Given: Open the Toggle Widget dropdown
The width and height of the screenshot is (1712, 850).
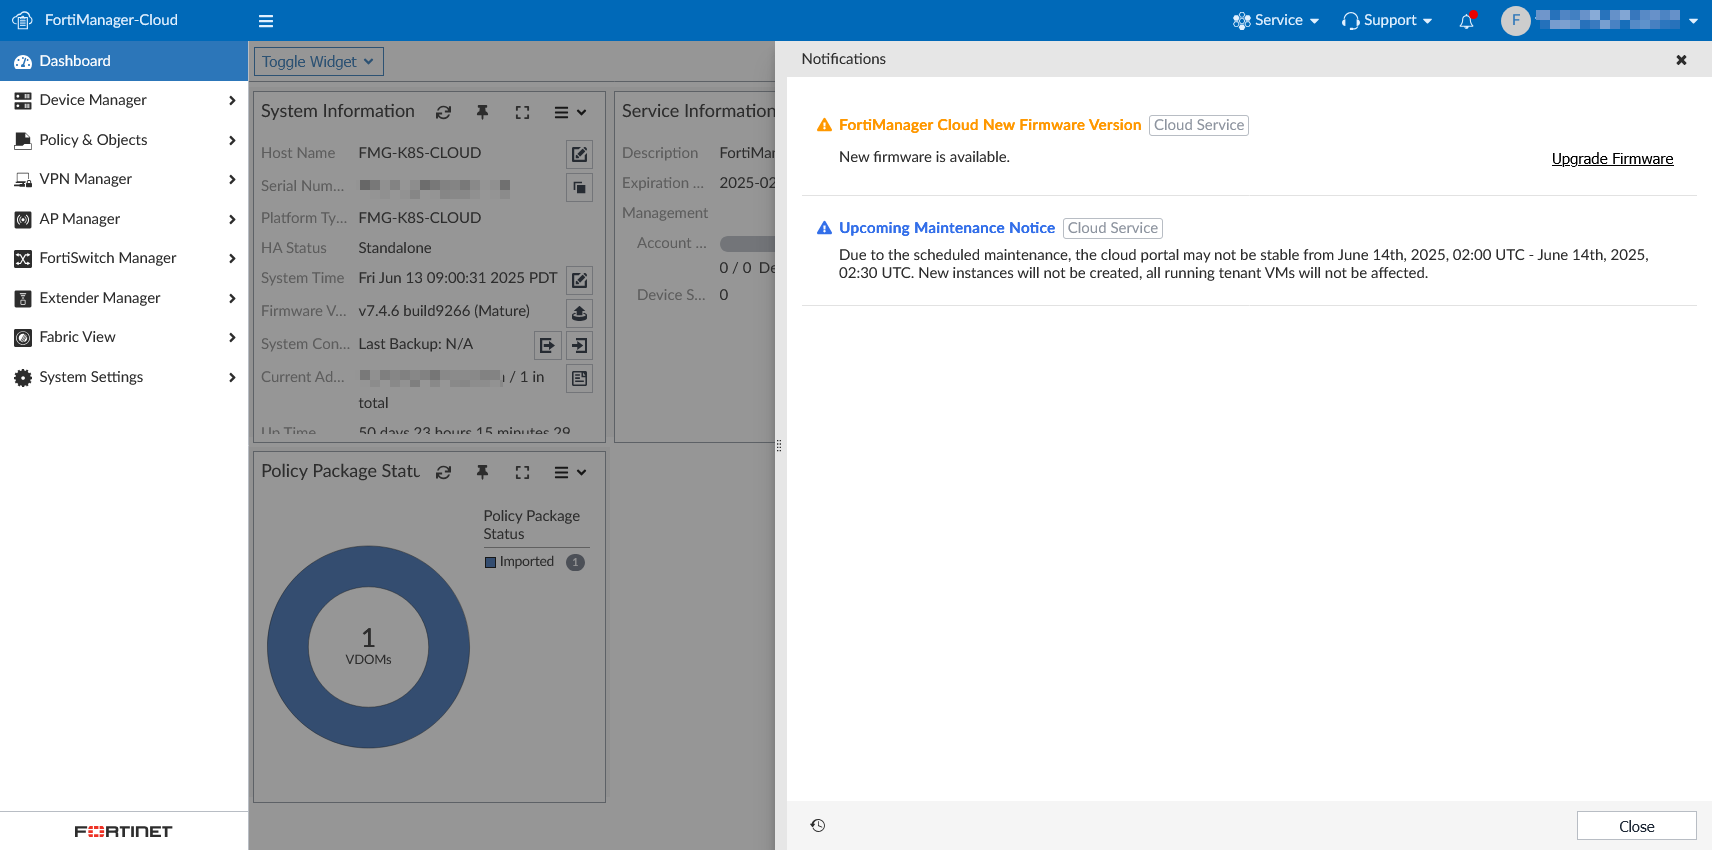Looking at the screenshot, I should pyautogui.click(x=318, y=62).
